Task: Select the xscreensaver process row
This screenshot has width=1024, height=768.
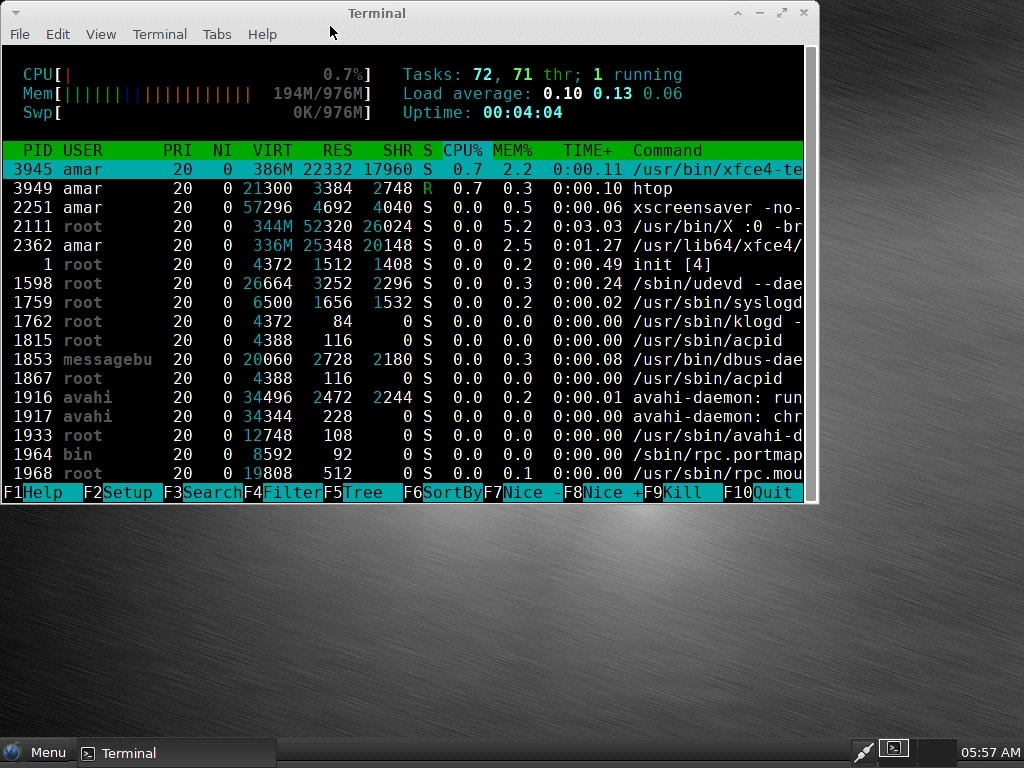Action: coord(403,208)
